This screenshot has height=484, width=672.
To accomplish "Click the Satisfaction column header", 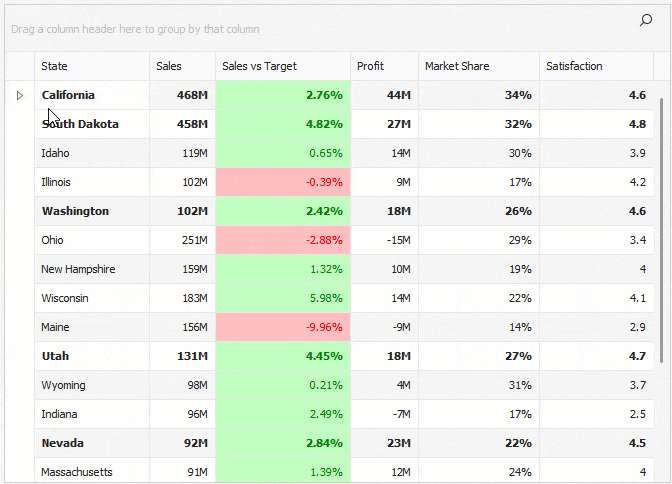I will tap(596, 66).
